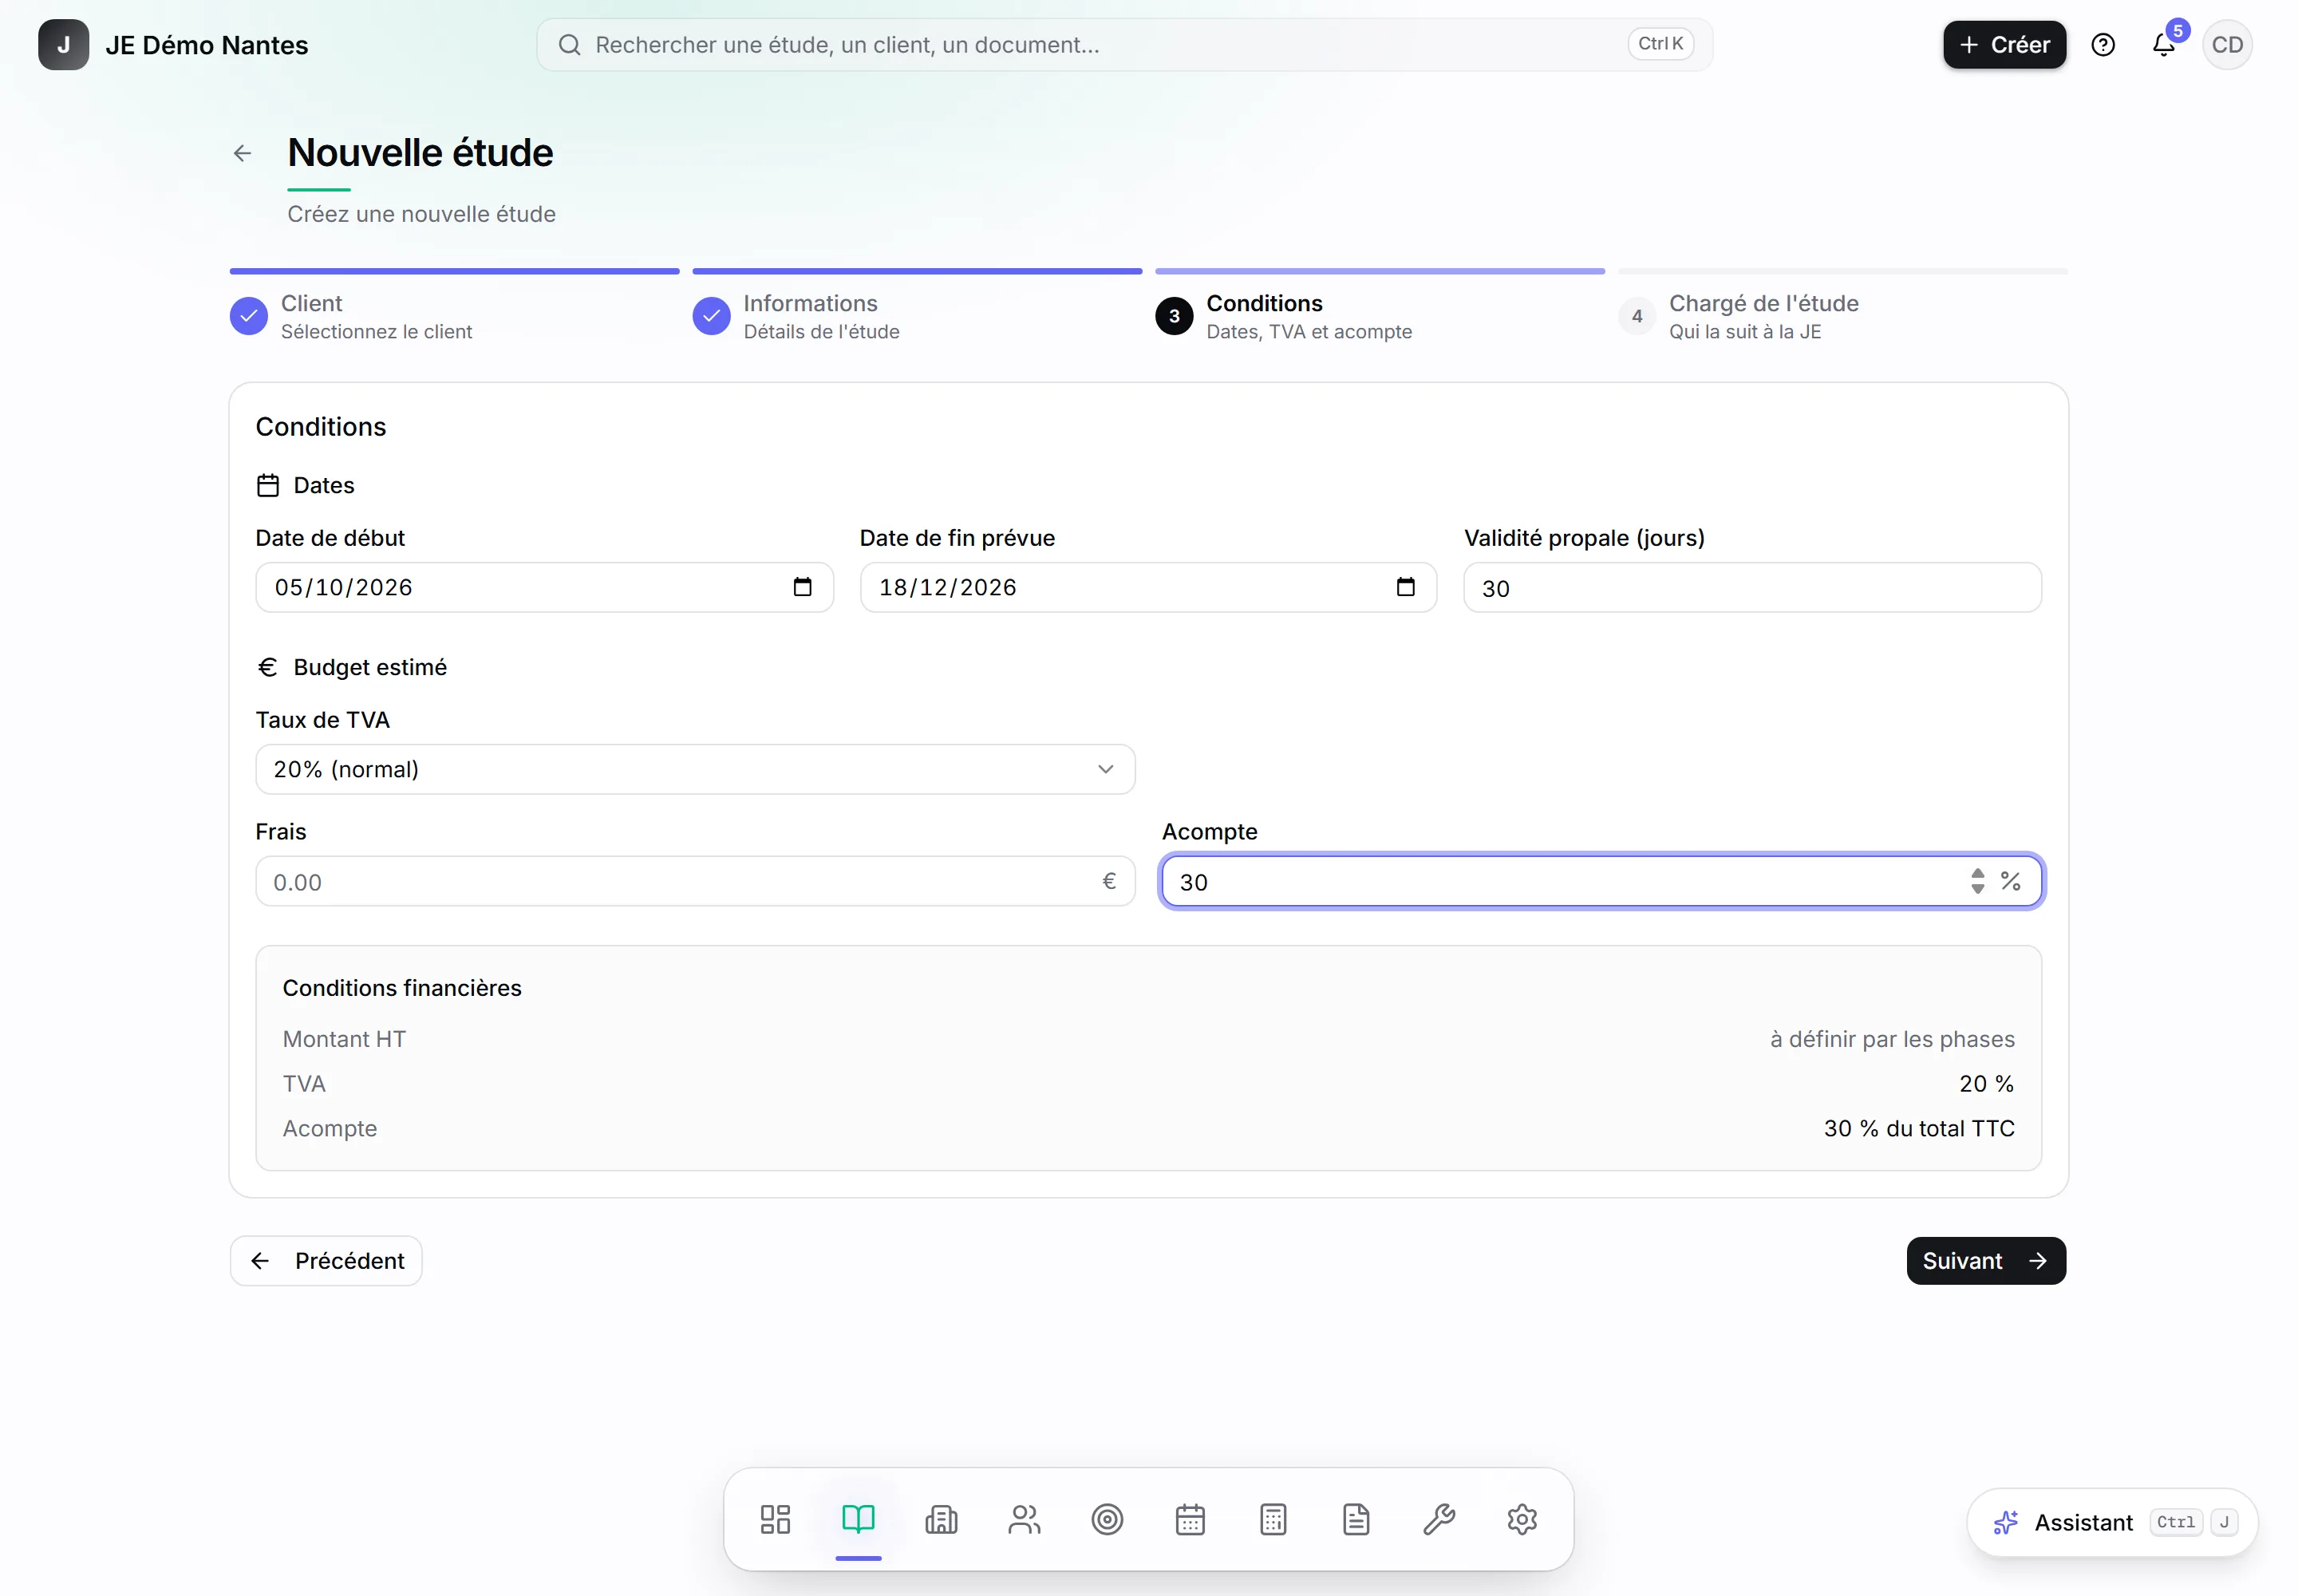Click the Date de début field
The width and height of the screenshot is (2298, 1596).
(544, 587)
